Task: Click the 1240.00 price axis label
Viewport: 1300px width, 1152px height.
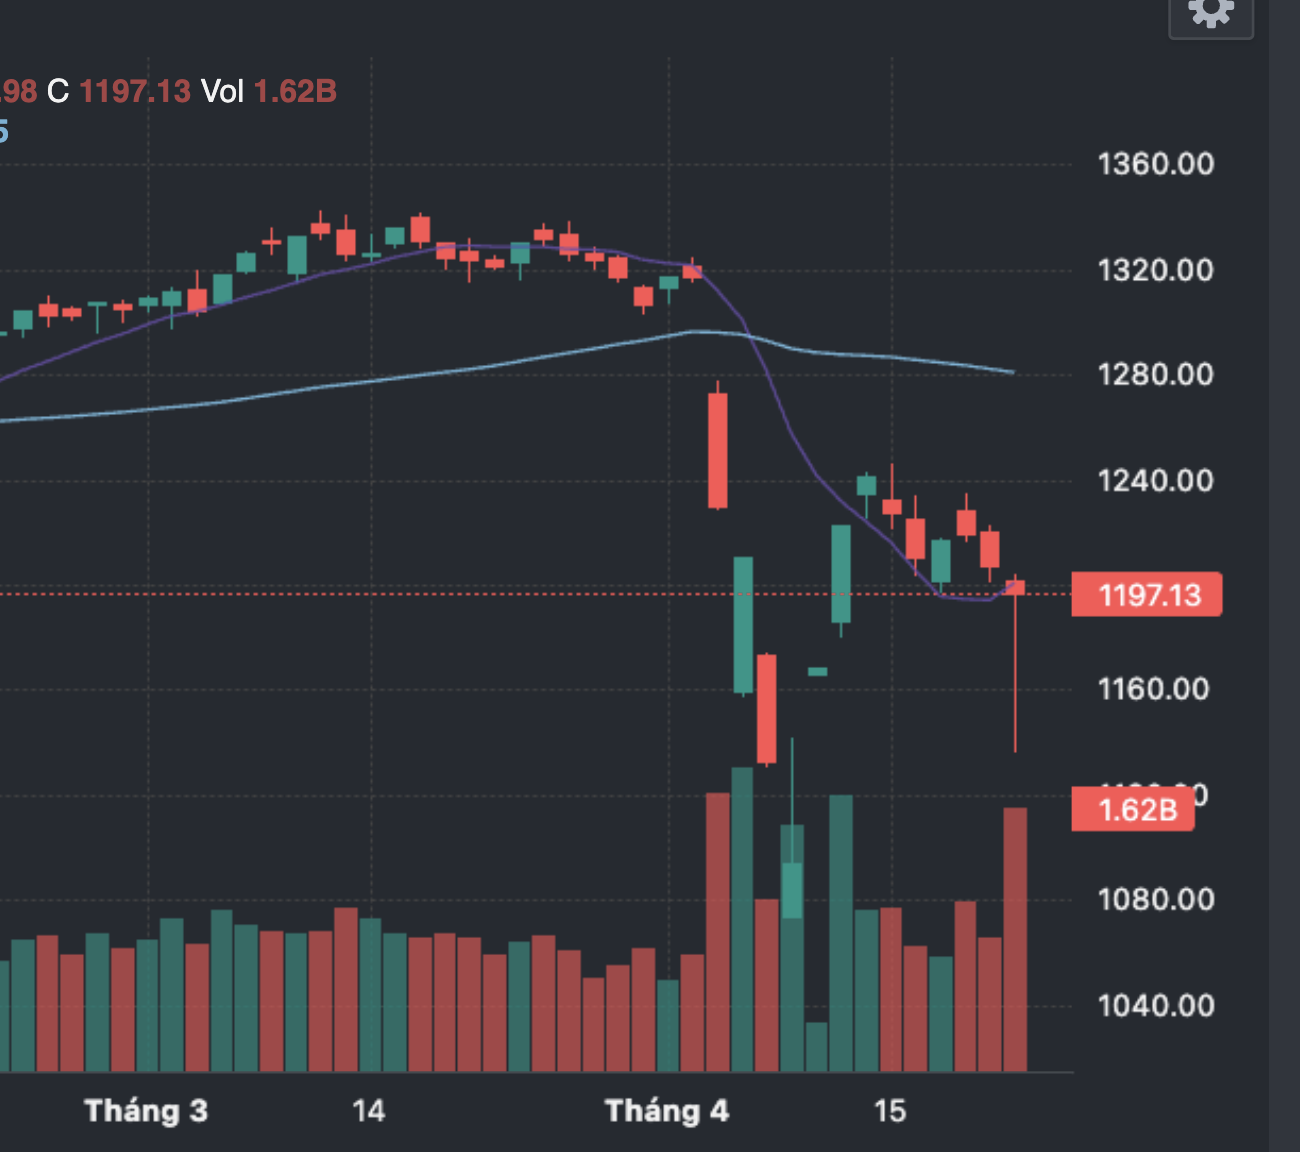Action: 1155,481
